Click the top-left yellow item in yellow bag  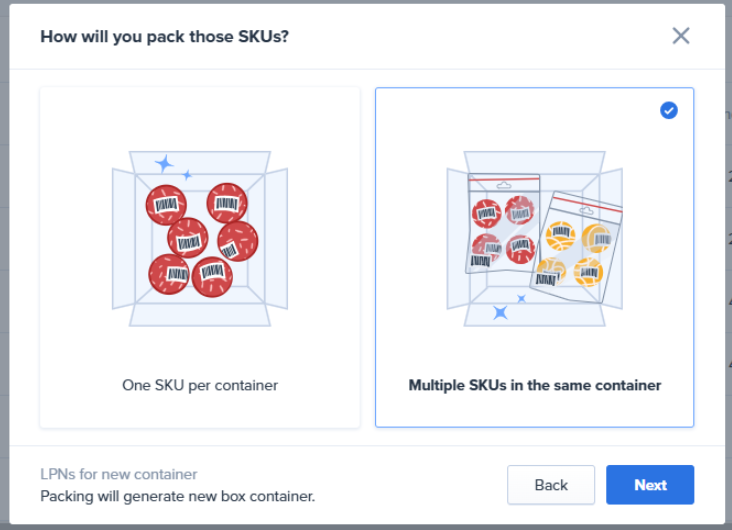pos(560,236)
